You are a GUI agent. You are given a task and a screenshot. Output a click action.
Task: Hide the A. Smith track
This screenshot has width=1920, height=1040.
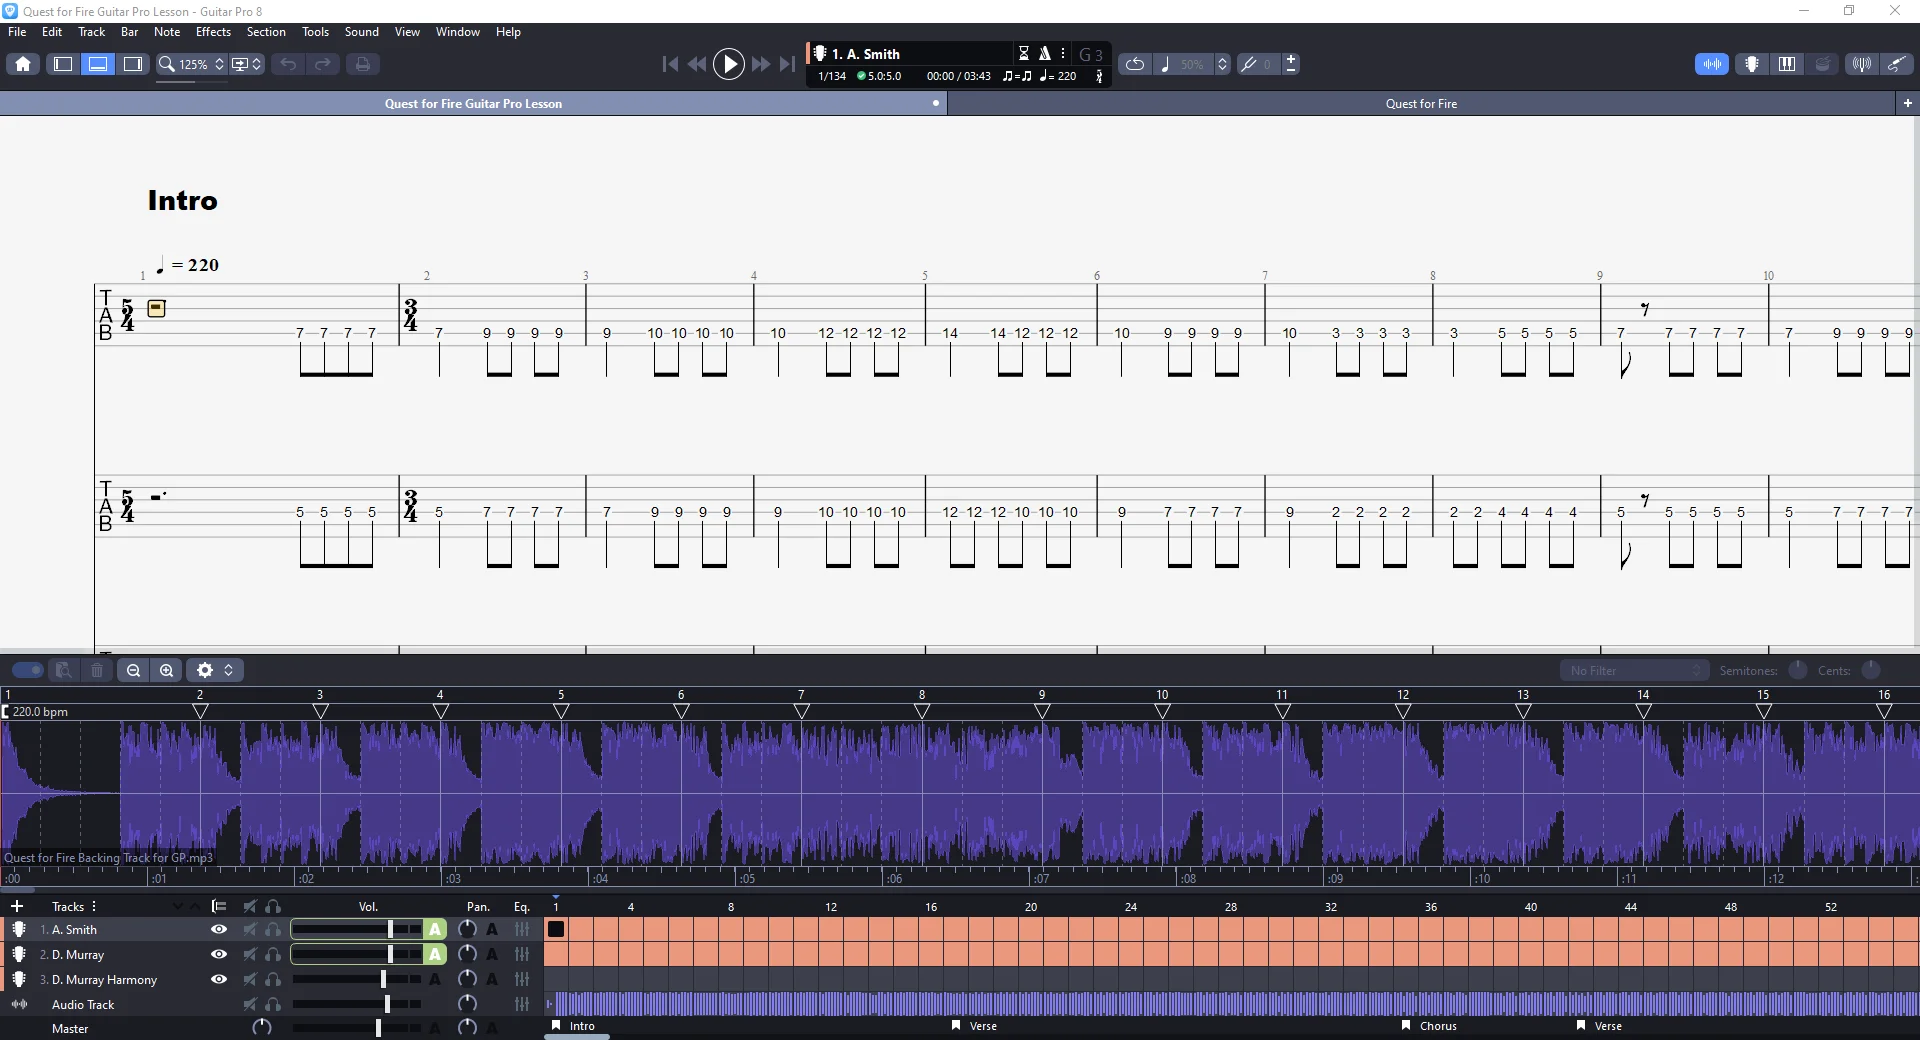tap(218, 929)
